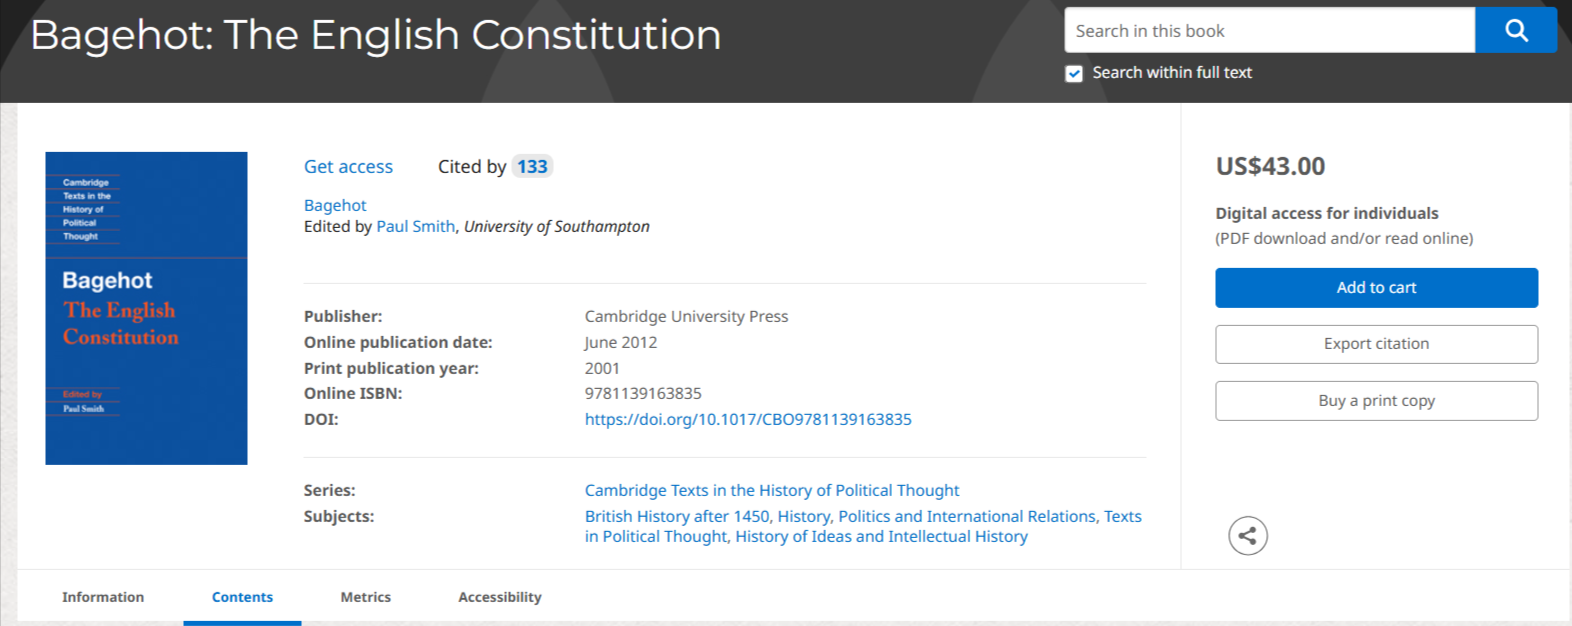Click the Cambridge University Press publisher text
The width and height of the screenshot is (1572, 626).
tap(686, 317)
